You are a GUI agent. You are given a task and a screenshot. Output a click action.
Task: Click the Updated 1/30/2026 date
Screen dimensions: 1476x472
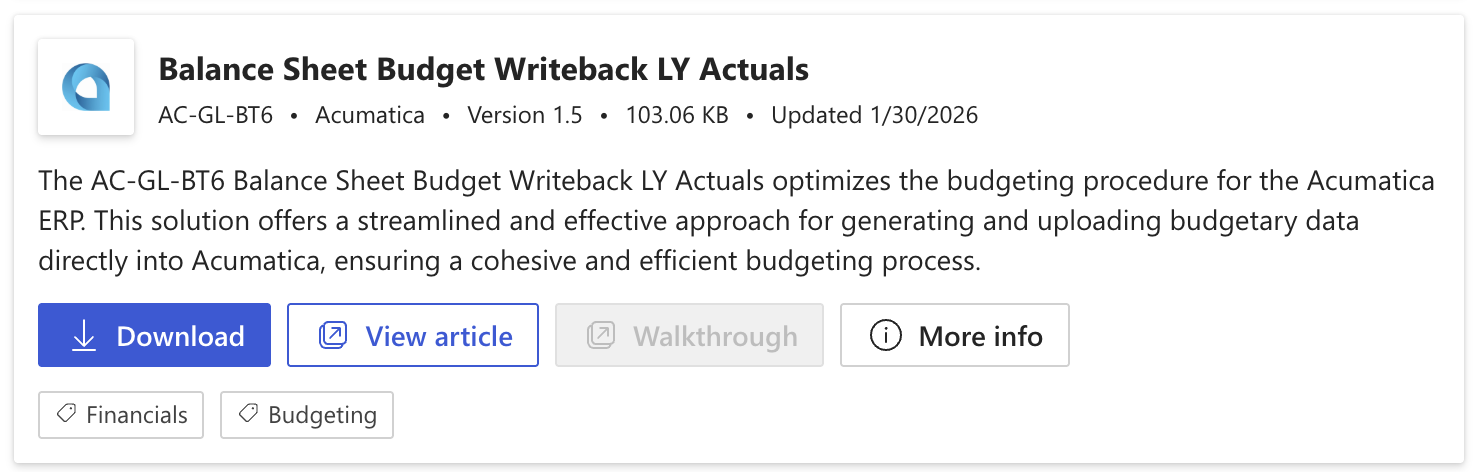[874, 115]
